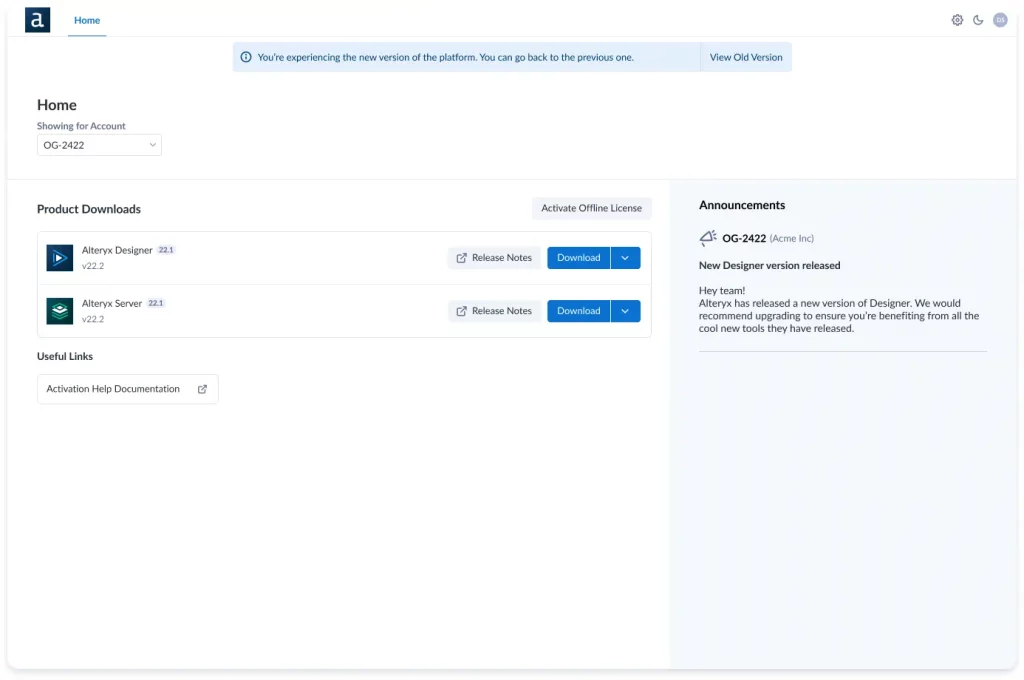
Task: Click the announcement megaphone icon
Action: coord(708,238)
